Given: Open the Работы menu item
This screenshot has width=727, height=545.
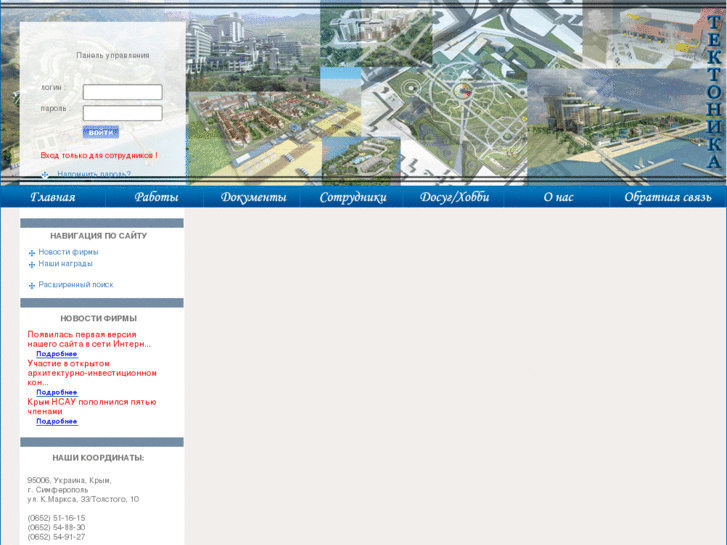Looking at the screenshot, I should pos(156,197).
